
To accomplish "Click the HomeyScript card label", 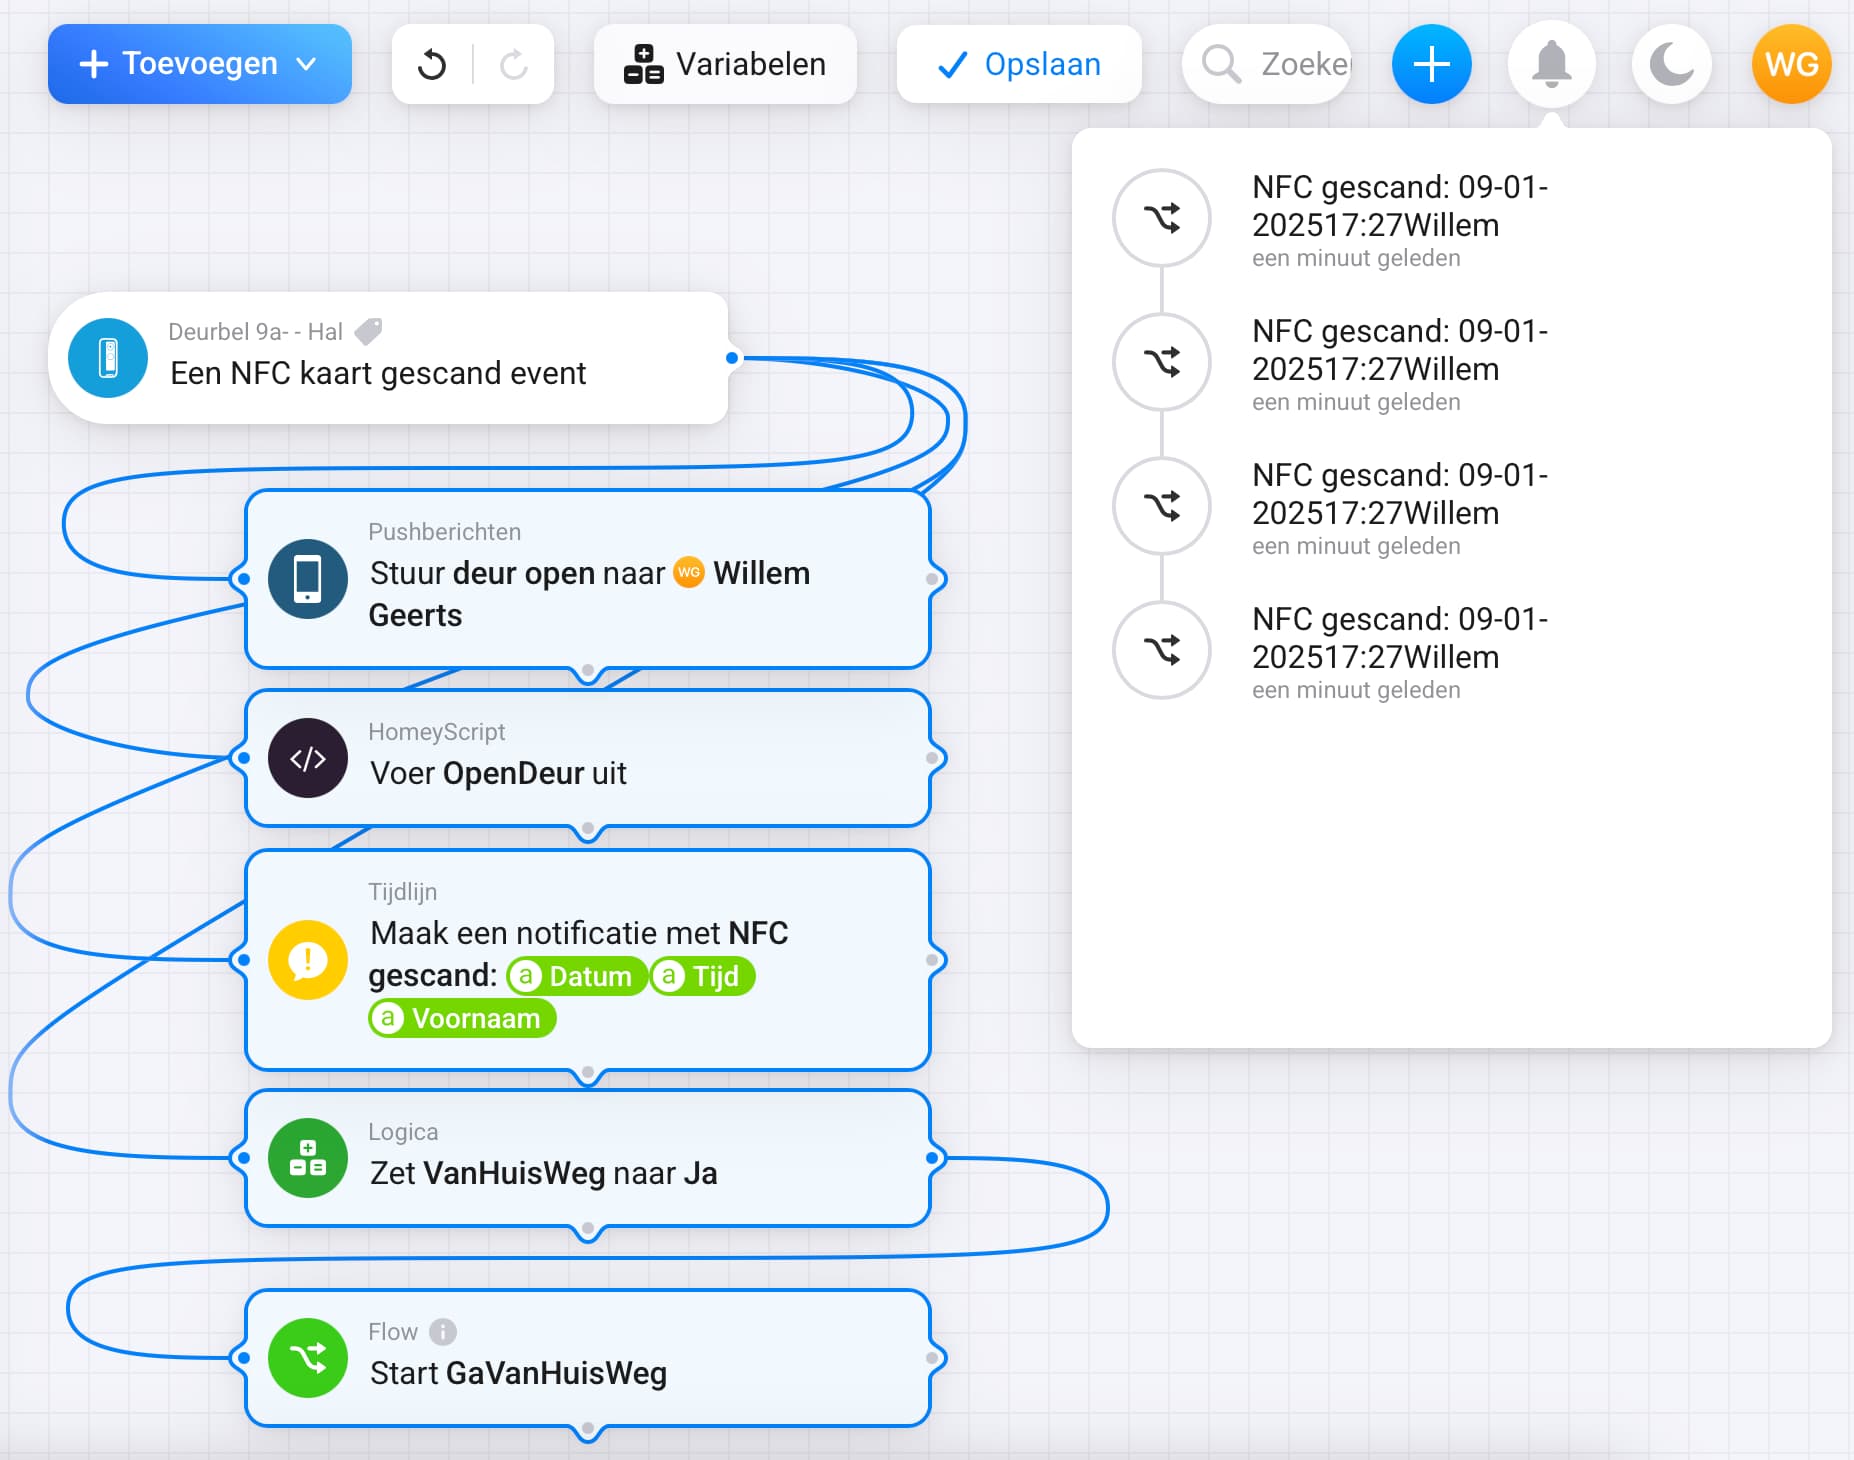I will tap(436, 732).
